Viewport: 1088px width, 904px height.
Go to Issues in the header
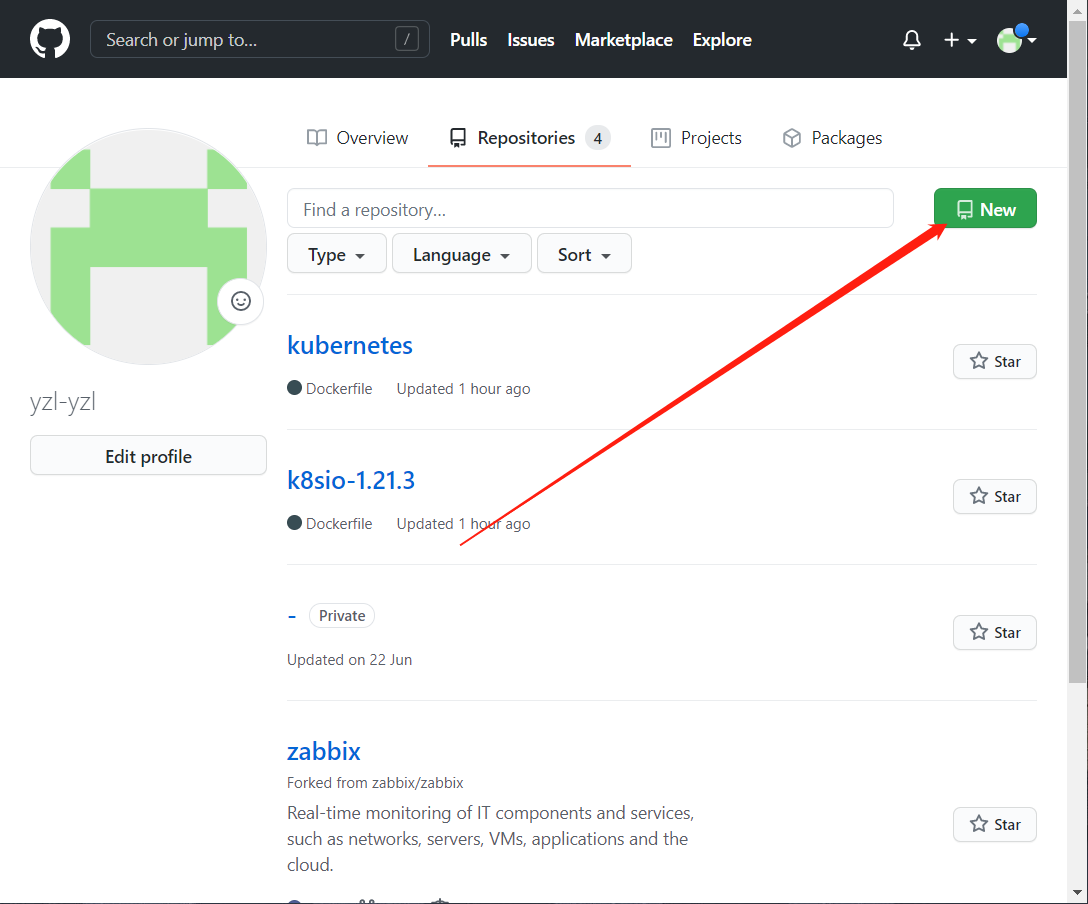pos(531,40)
